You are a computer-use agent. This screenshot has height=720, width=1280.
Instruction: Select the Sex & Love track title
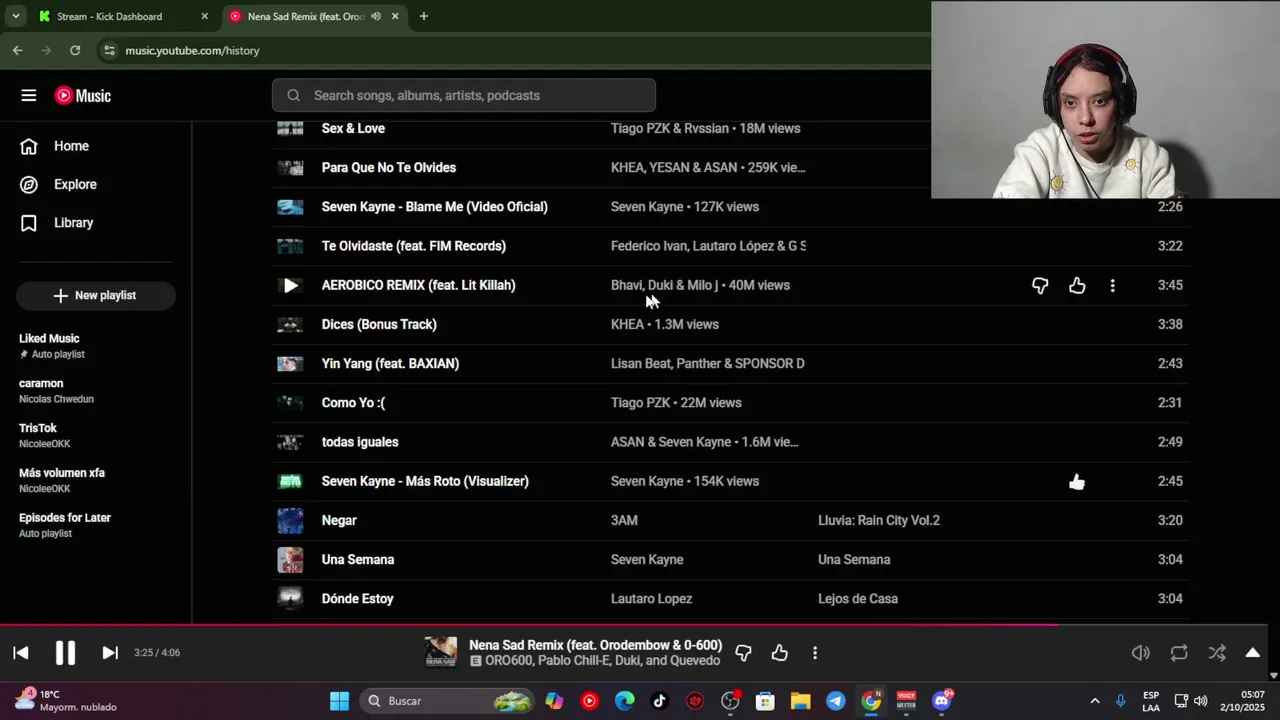coord(353,128)
